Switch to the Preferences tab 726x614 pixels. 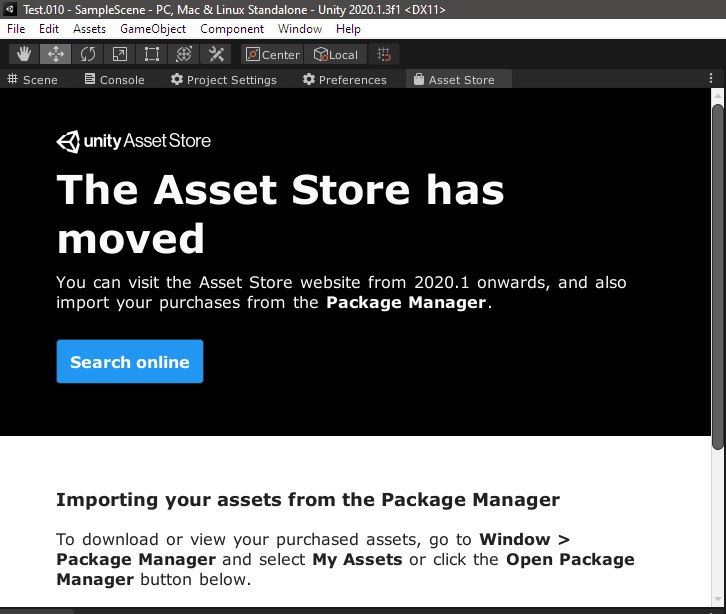pos(344,80)
